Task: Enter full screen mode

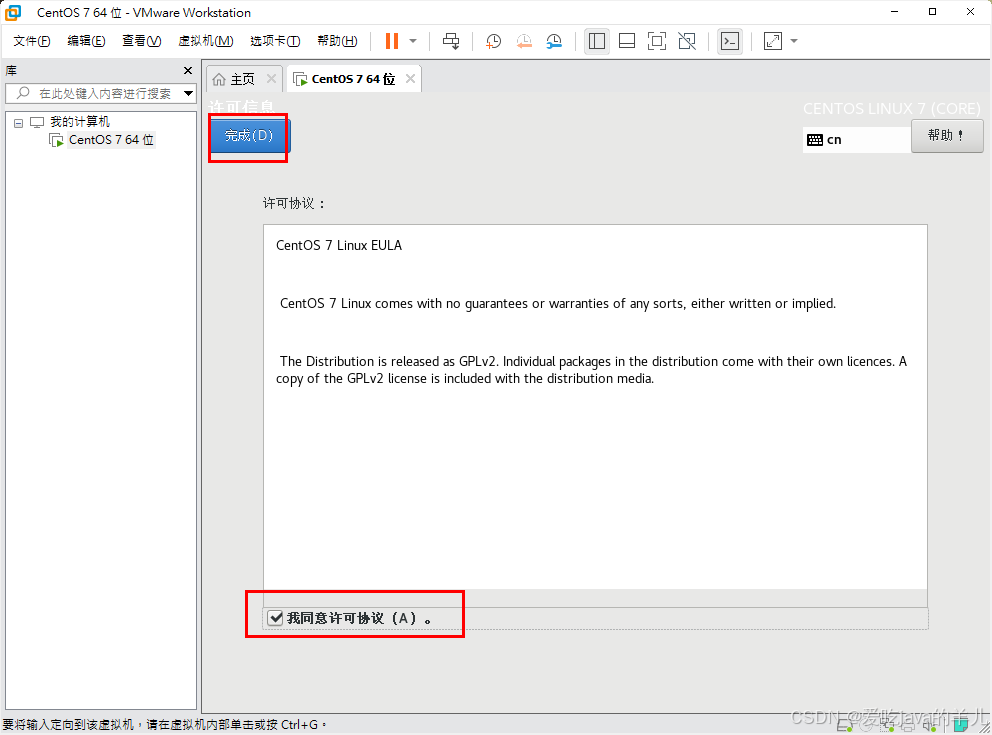Action: click(657, 41)
